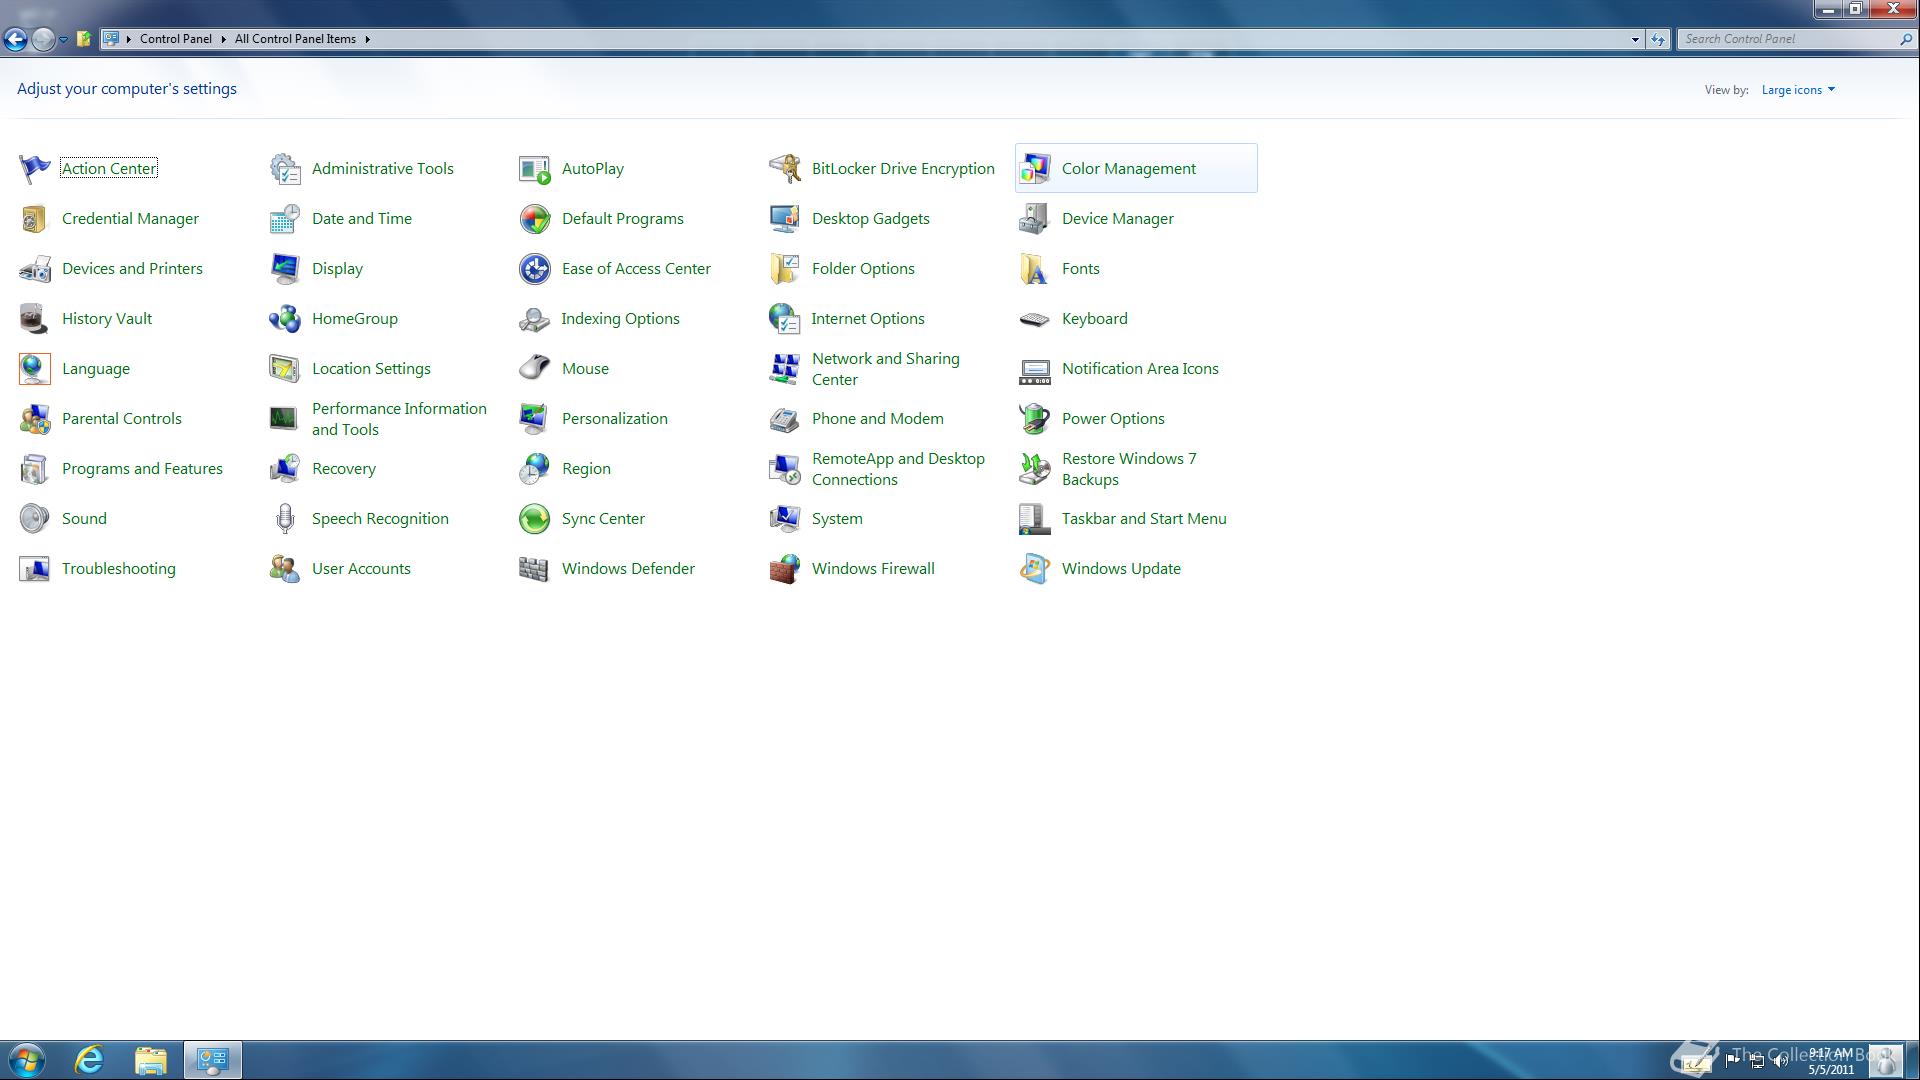
Task: Open the Mouse icon
Action: 534,369
